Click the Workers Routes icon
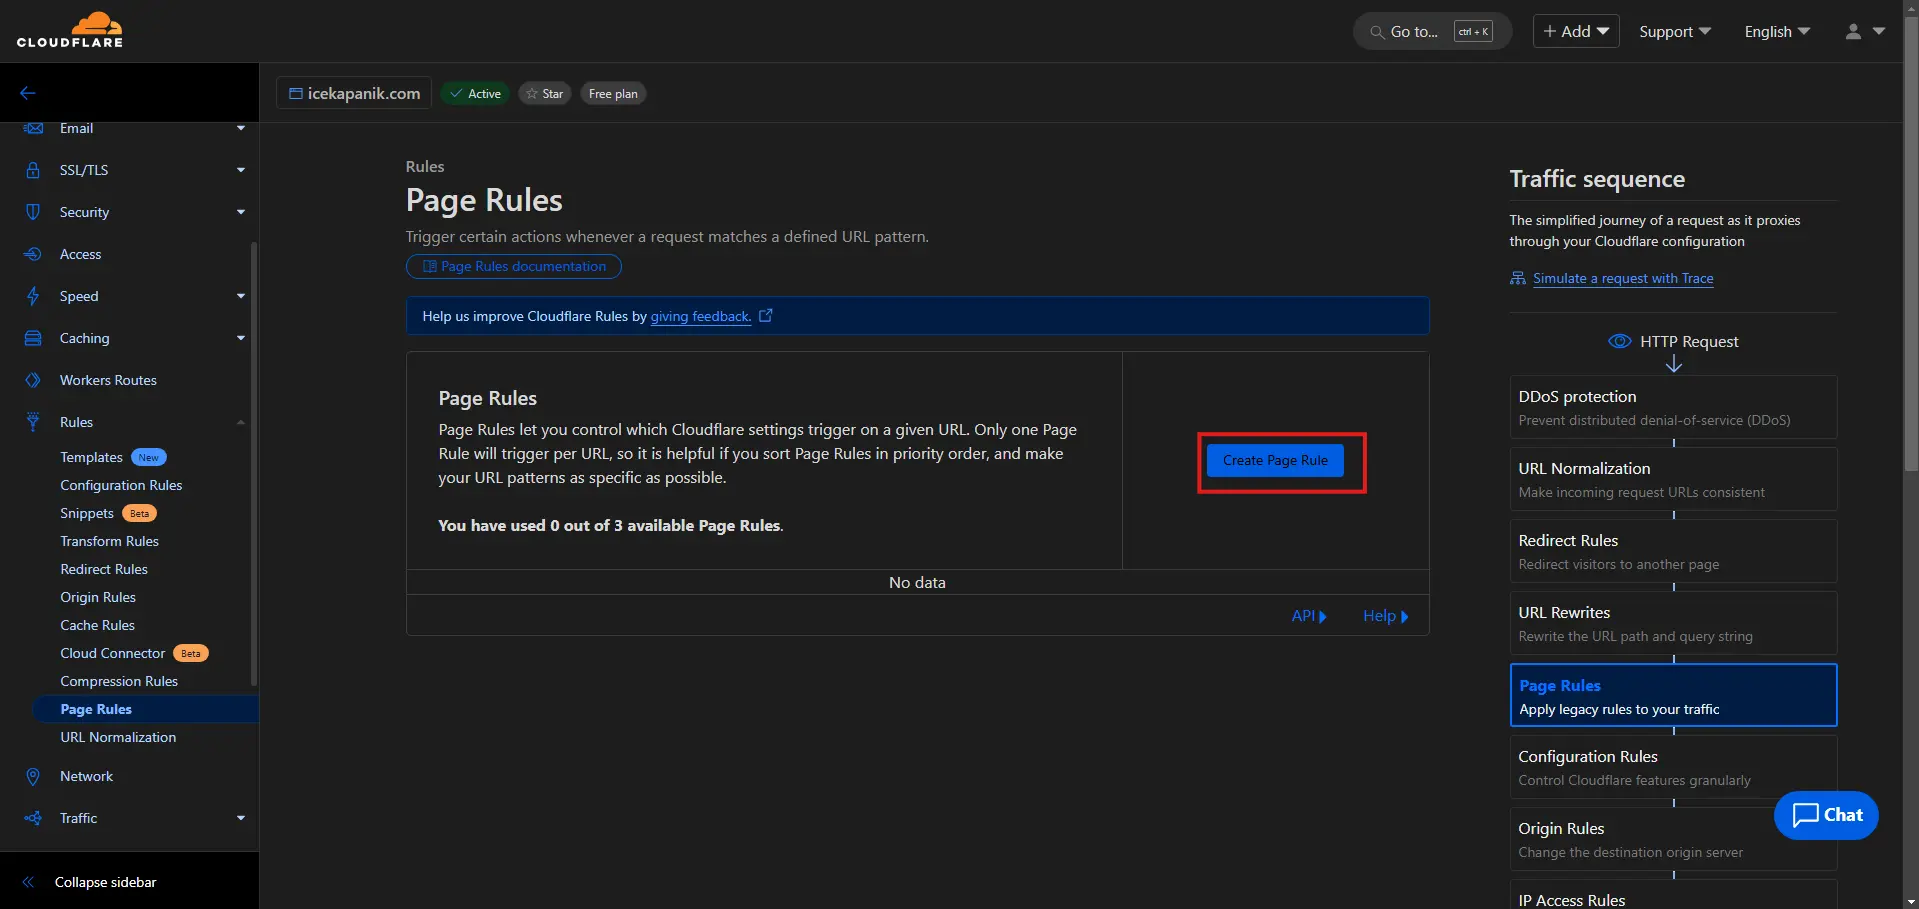 coord(33,380)
